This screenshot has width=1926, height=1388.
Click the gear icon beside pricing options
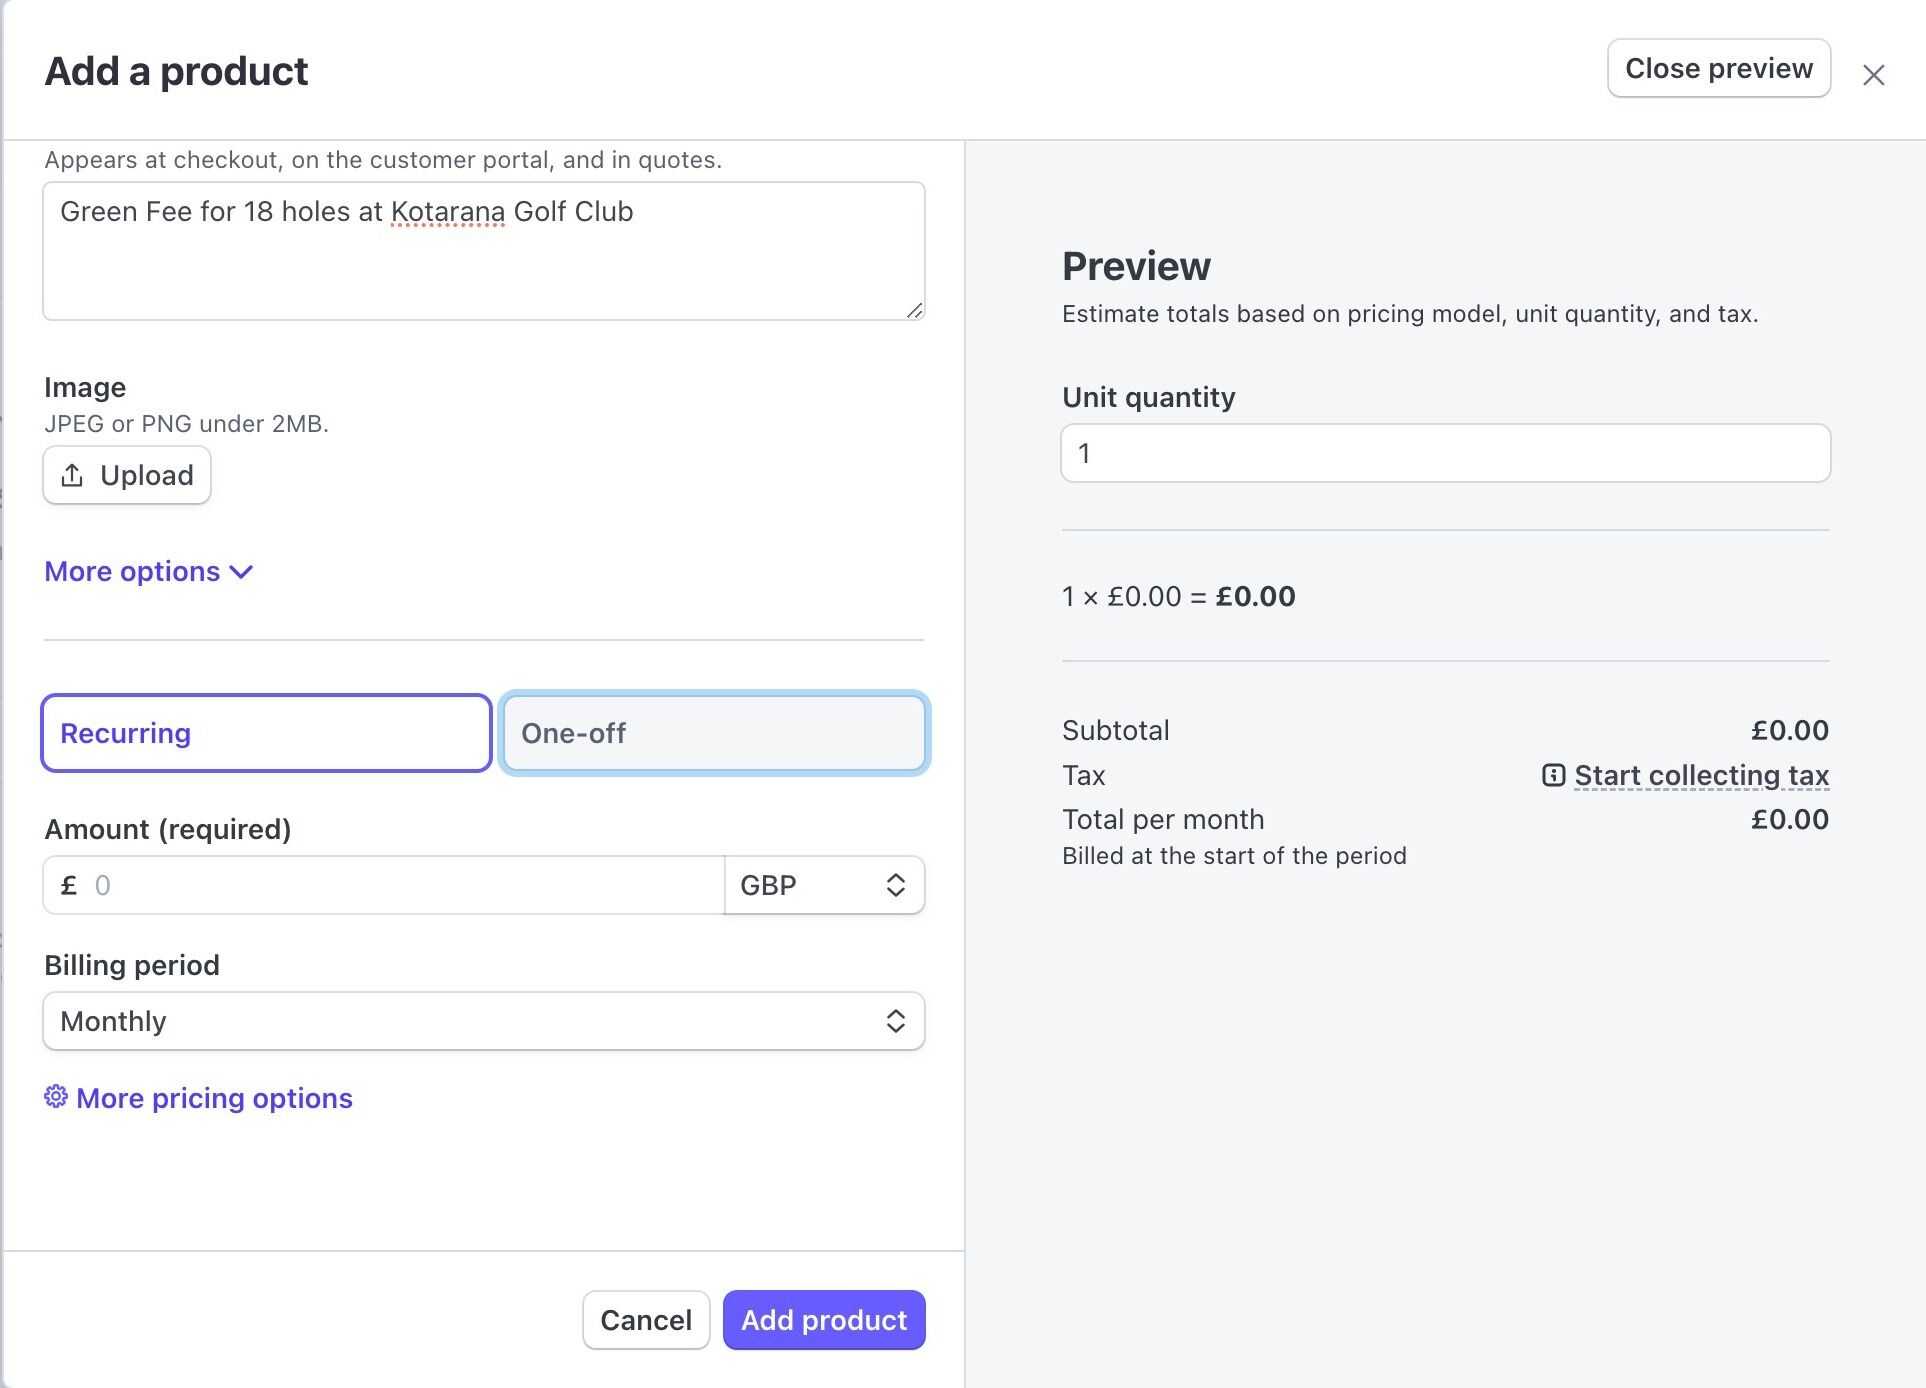click(56, 1097)
